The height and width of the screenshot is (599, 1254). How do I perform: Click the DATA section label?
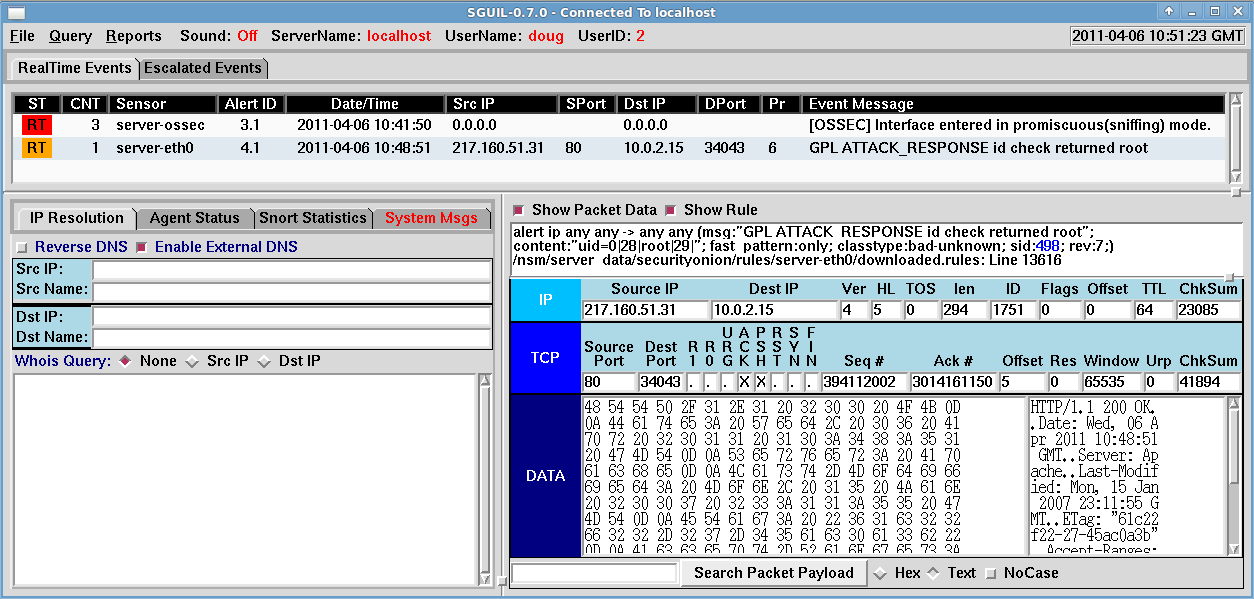[545, 476]
